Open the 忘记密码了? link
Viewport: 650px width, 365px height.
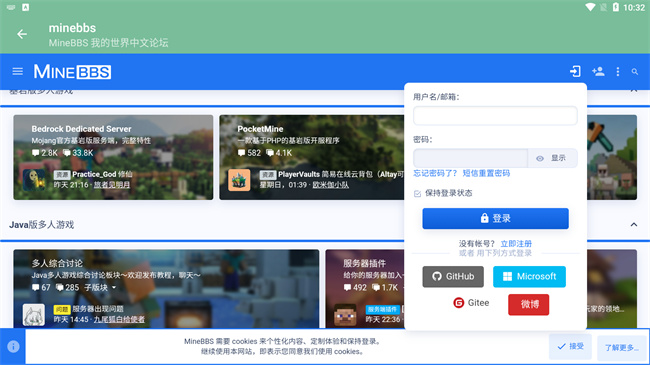click(x=435, y=173)
